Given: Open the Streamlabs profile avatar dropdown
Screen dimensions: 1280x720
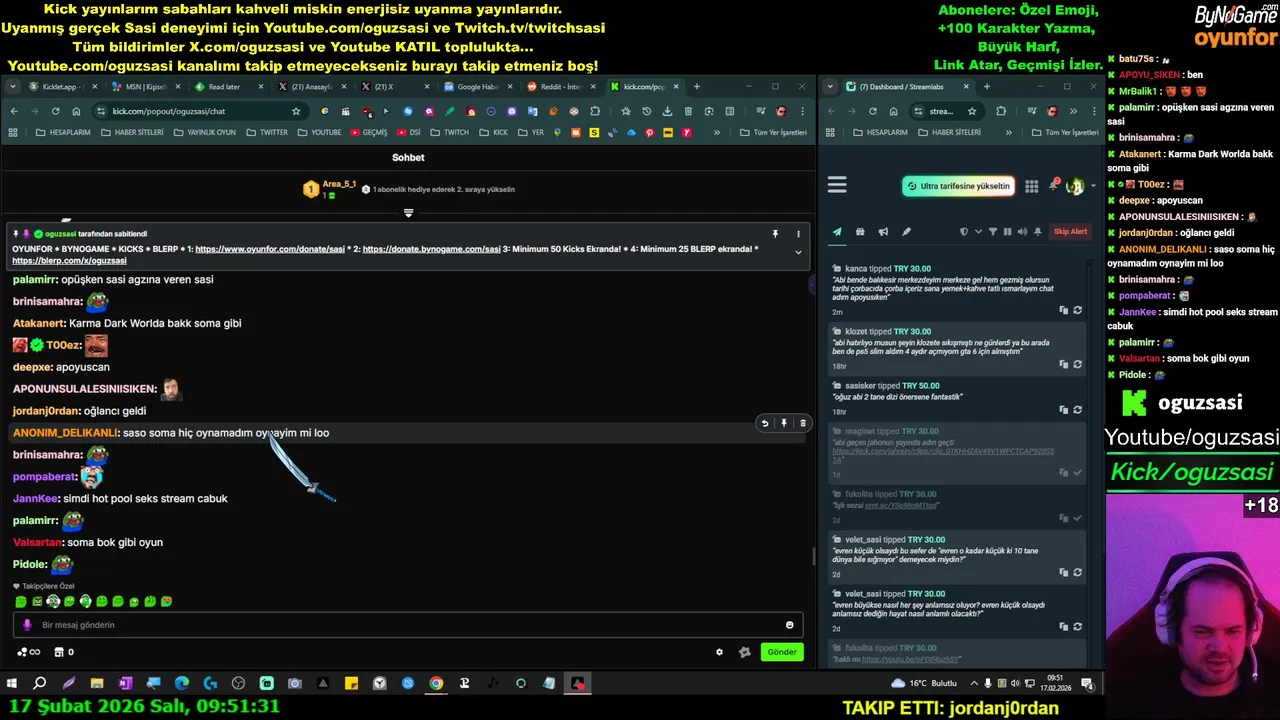Looking at the screenshot, I should 1078,186.
